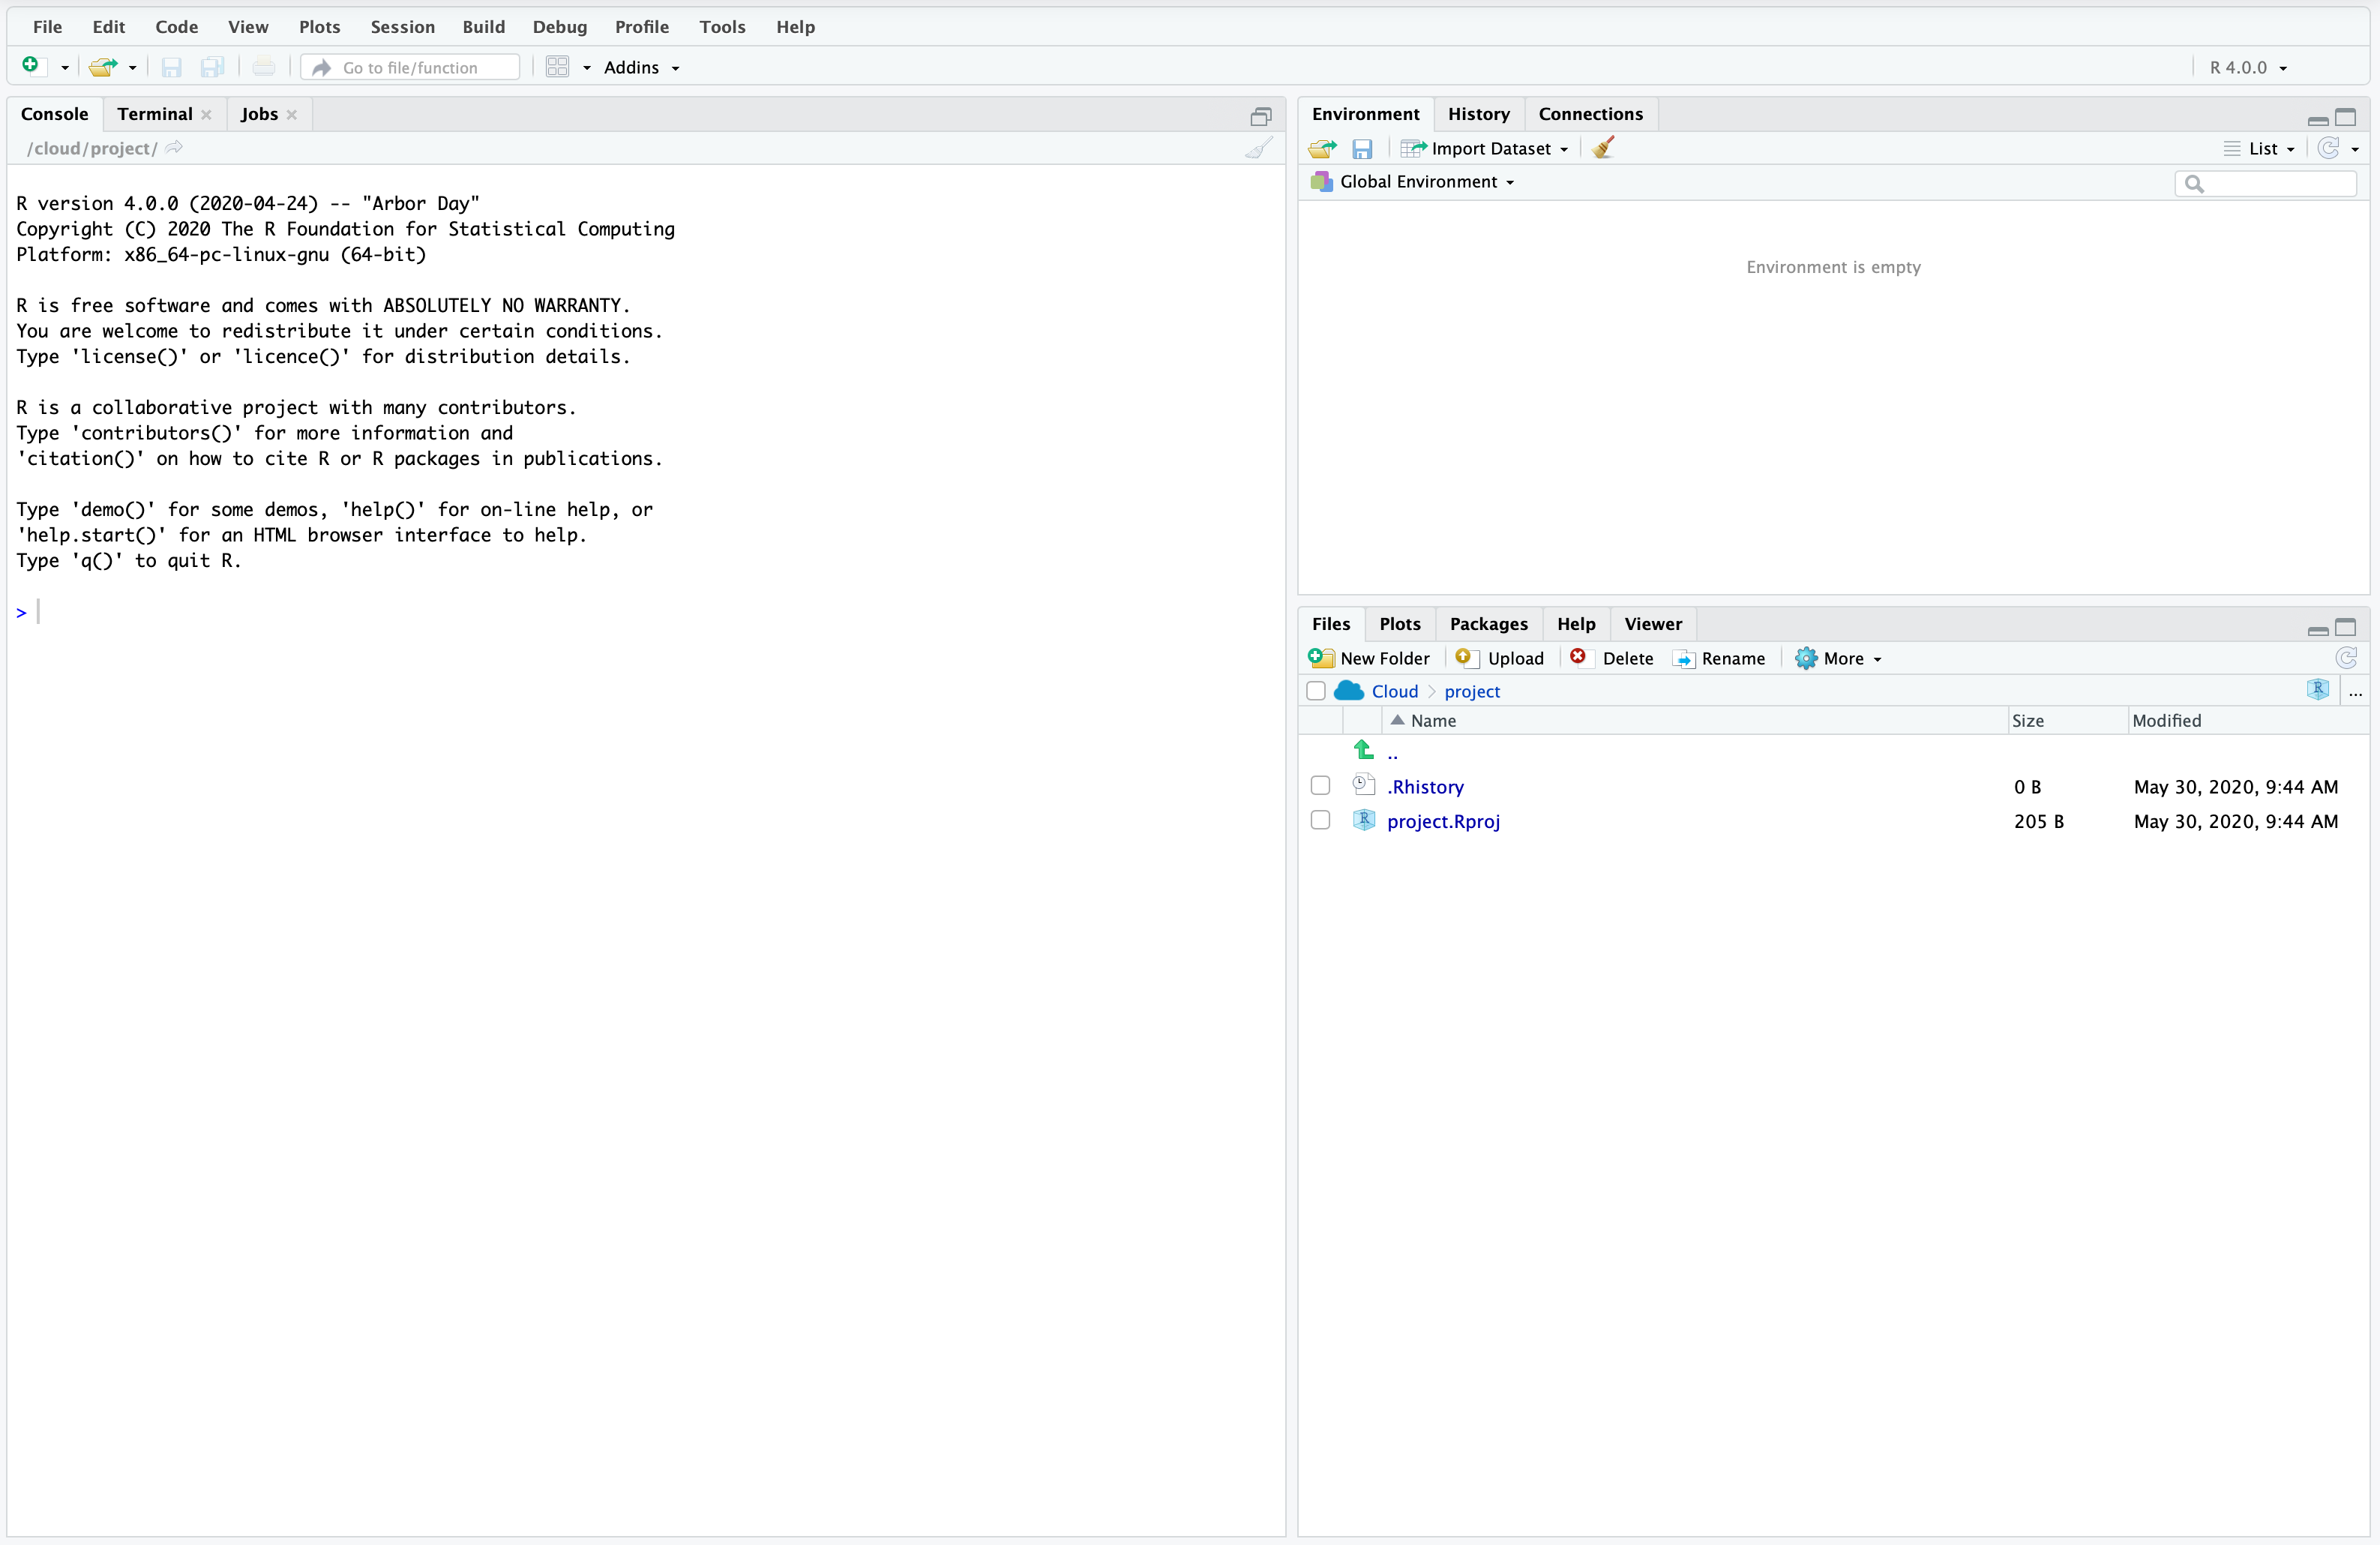
Task: Expand the Global Environment dropdown
Action: coord(1426,182)
